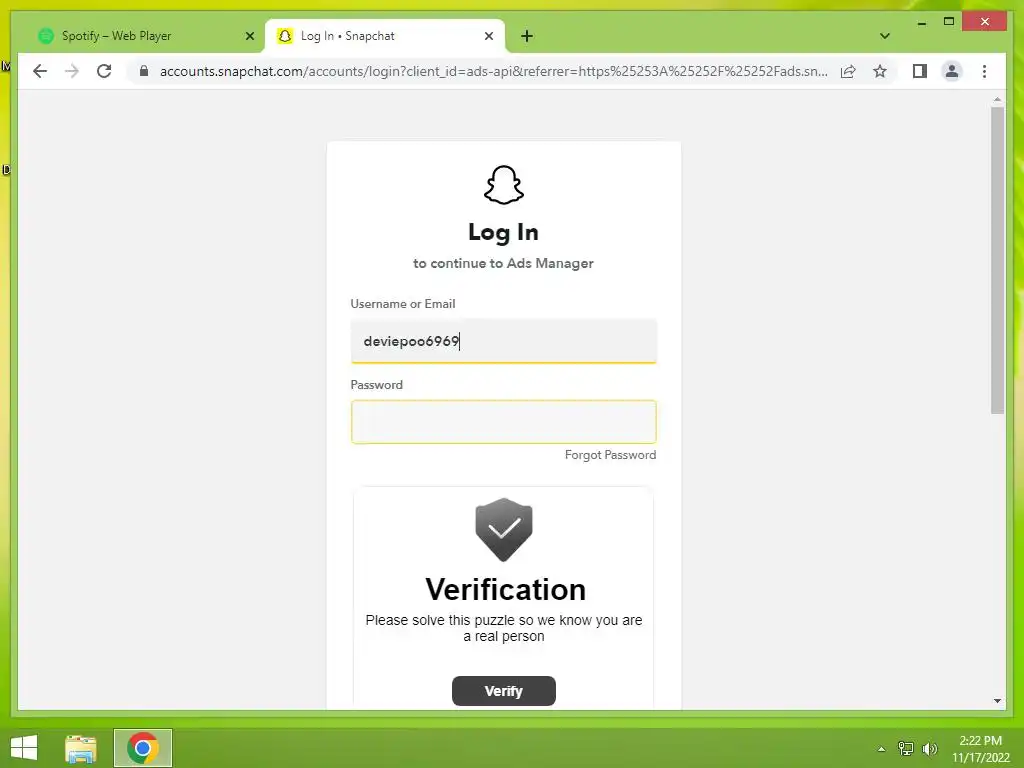The width and height of the screenshot is (1024, 768).
Task: Open the network status tray icon
Action: (906, 748)
